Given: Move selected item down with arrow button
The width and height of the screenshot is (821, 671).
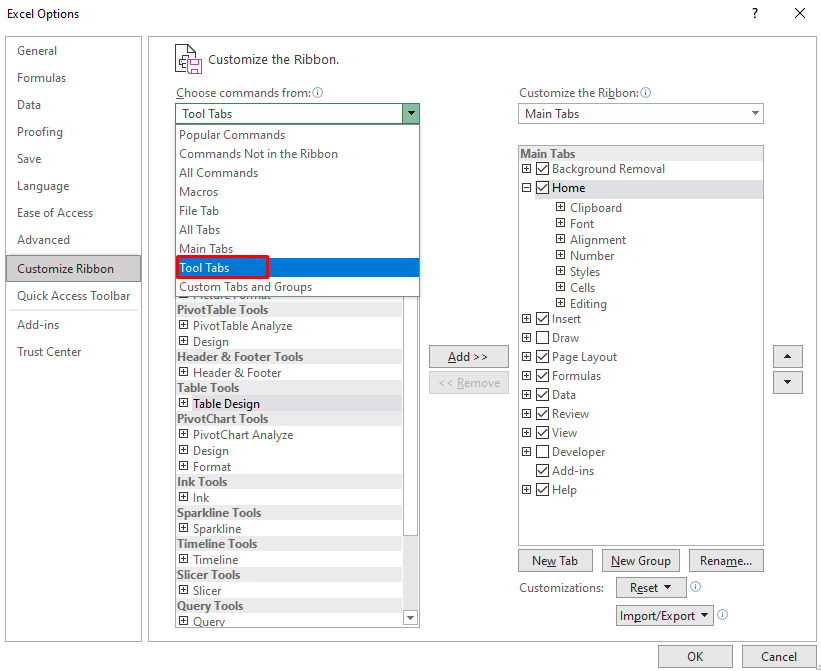Looking at the screenshot, I should 787,382.
